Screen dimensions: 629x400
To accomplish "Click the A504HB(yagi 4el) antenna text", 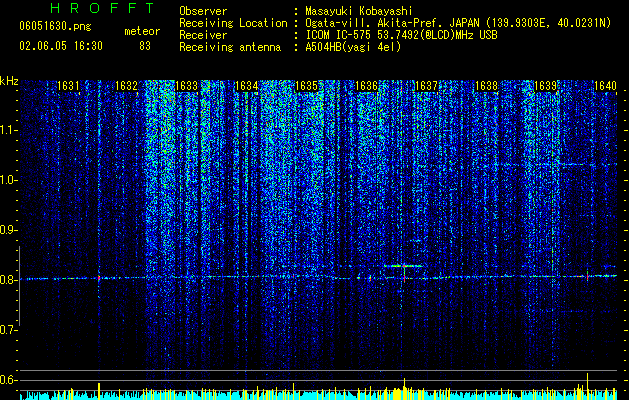I will coord(353,47).
